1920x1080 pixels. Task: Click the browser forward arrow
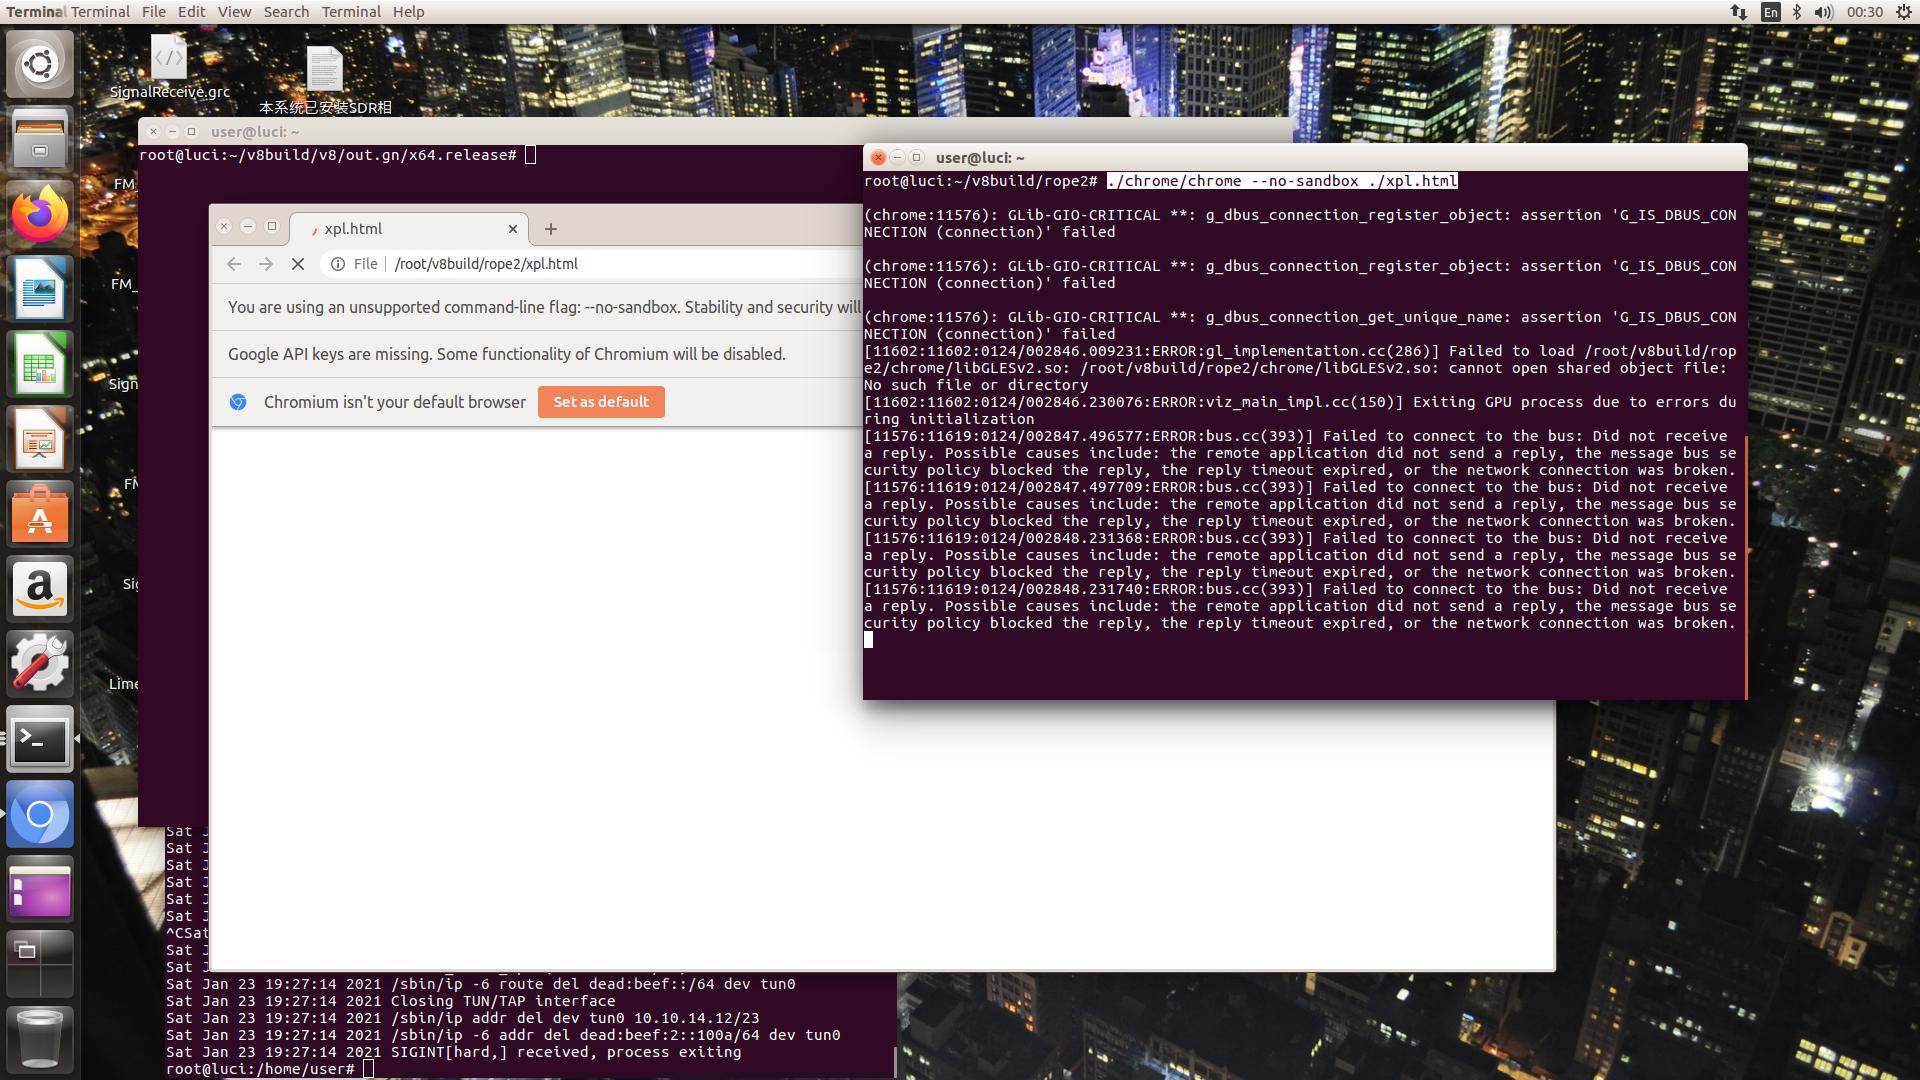[x=266, y=264]
